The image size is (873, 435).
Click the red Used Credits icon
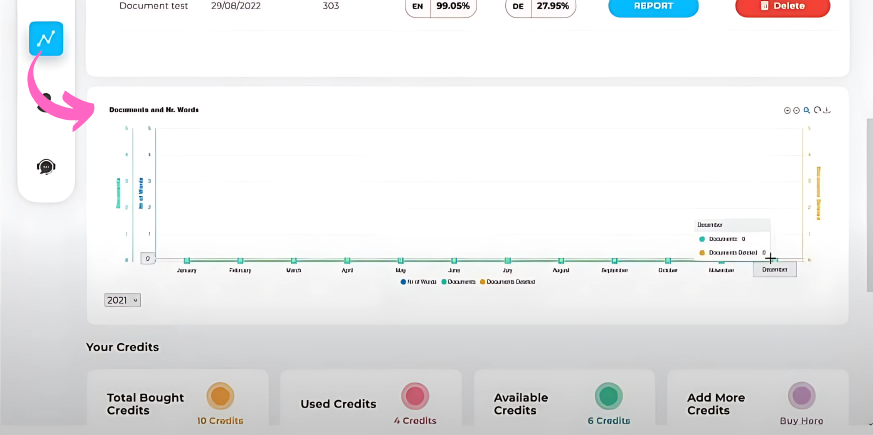coord(414,396)
